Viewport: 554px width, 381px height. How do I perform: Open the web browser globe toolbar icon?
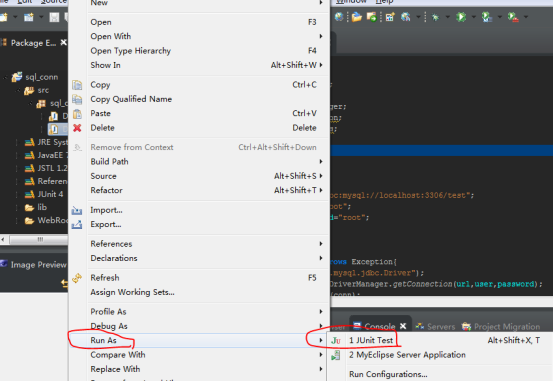pos(339,17)
